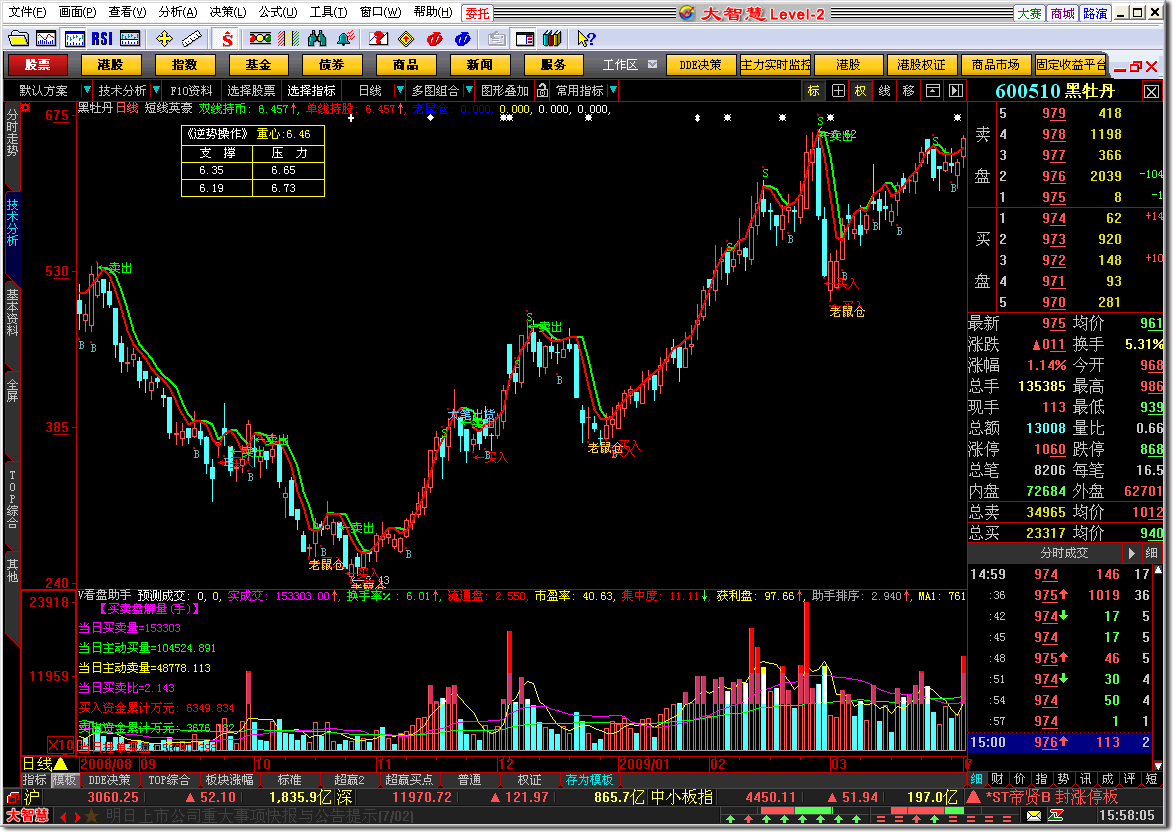Select the 超赢买点 bottom tab
1176x834 pixels.
pos(409,780)
